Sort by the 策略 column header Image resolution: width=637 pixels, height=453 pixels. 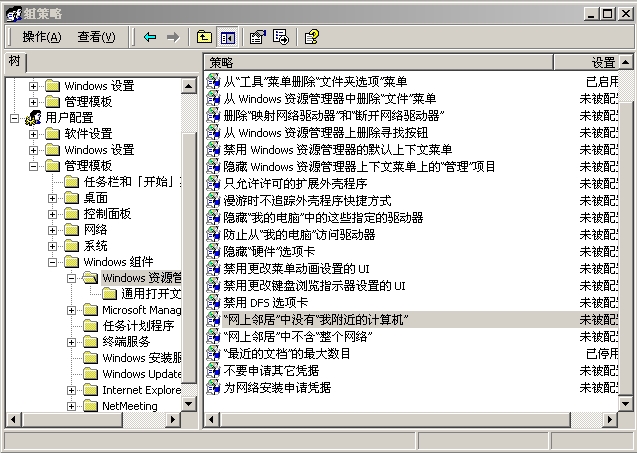coord(379,63)
